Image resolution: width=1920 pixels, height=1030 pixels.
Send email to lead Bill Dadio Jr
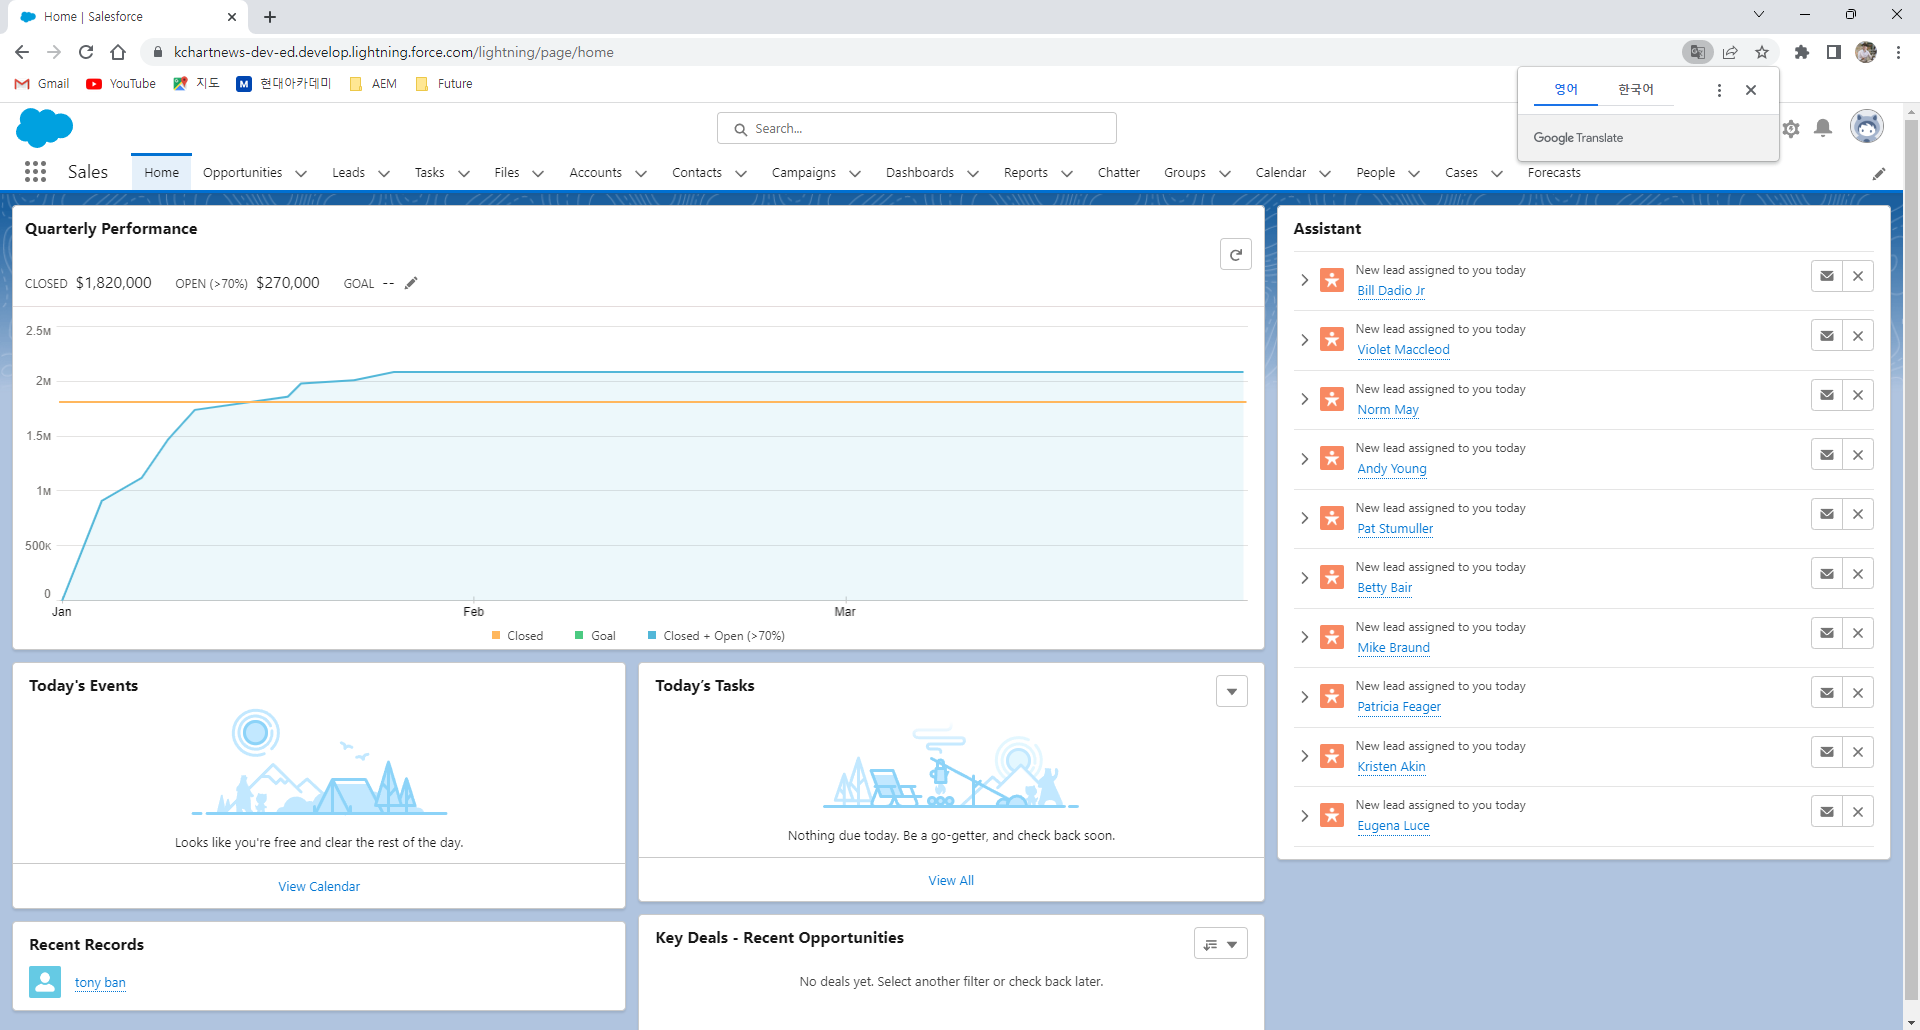(1827, 276)
